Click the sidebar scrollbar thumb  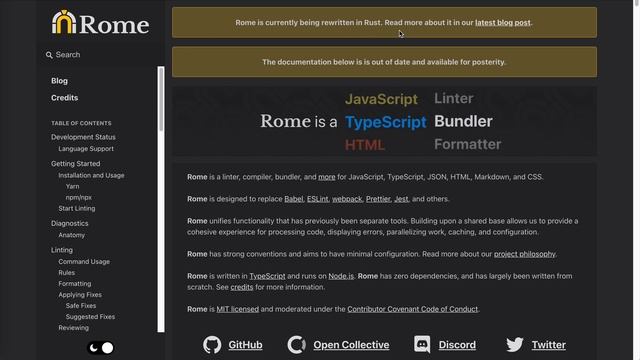coord(161,99)
